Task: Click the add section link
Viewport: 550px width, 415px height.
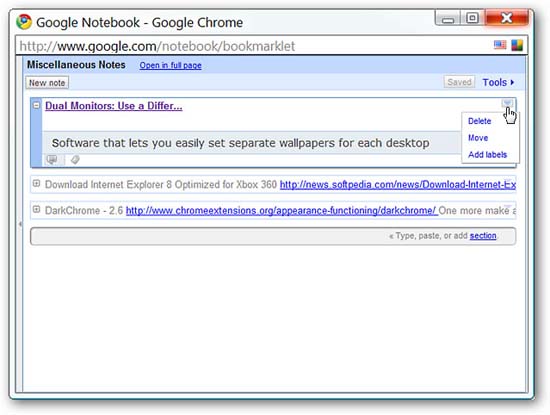Action: tap(483, 236)
